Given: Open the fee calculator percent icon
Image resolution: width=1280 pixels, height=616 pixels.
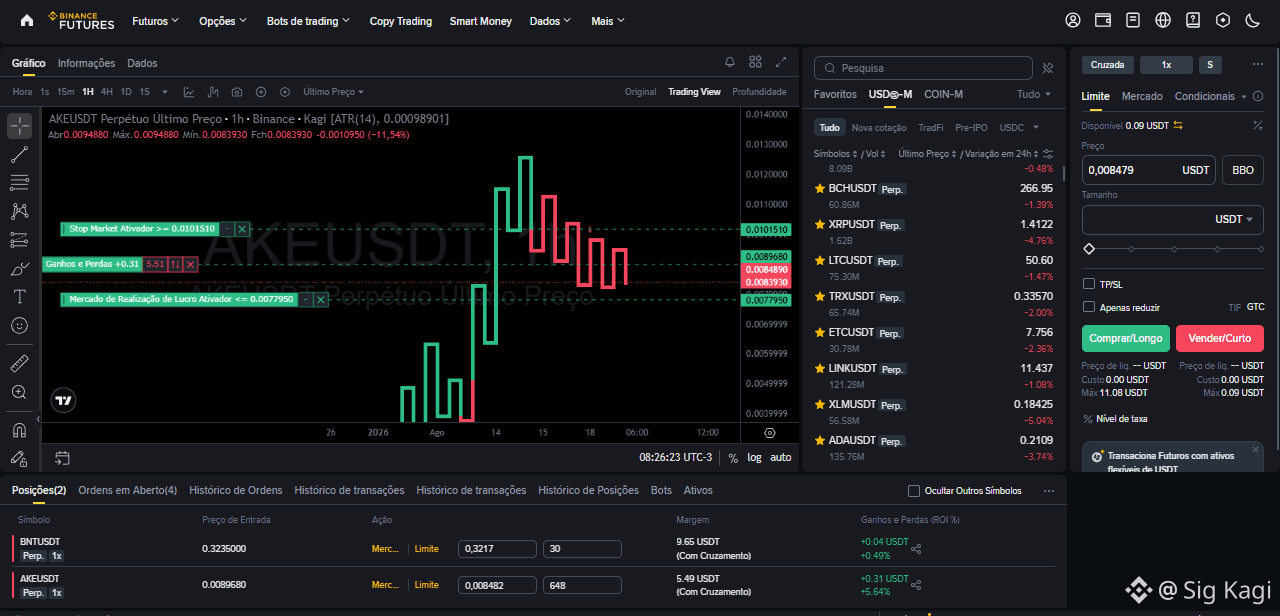Looking at the screenshot, I should pyautogui.click(x=1257, y=125).
